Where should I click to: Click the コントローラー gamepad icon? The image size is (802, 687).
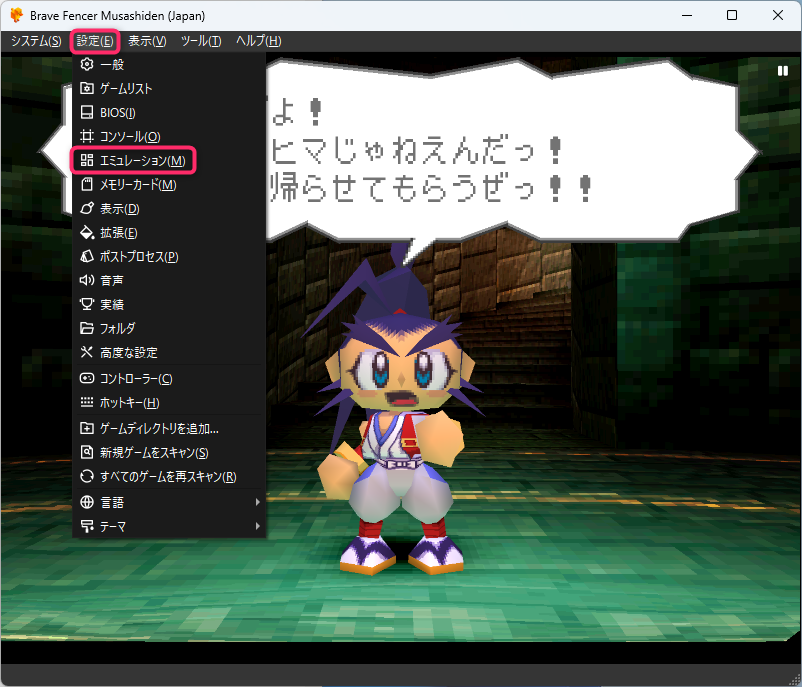click(87, 379)
